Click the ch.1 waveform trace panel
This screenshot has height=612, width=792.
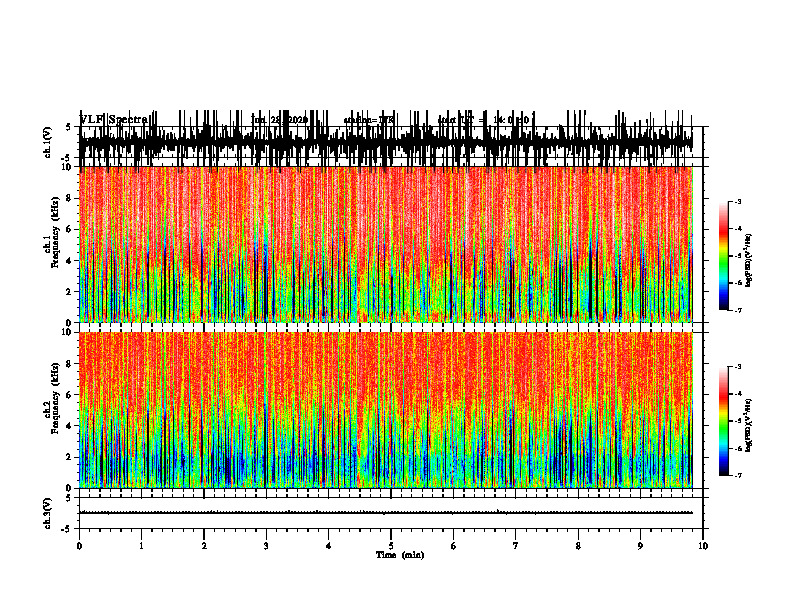pyautogui.click(x=390, y=142)
